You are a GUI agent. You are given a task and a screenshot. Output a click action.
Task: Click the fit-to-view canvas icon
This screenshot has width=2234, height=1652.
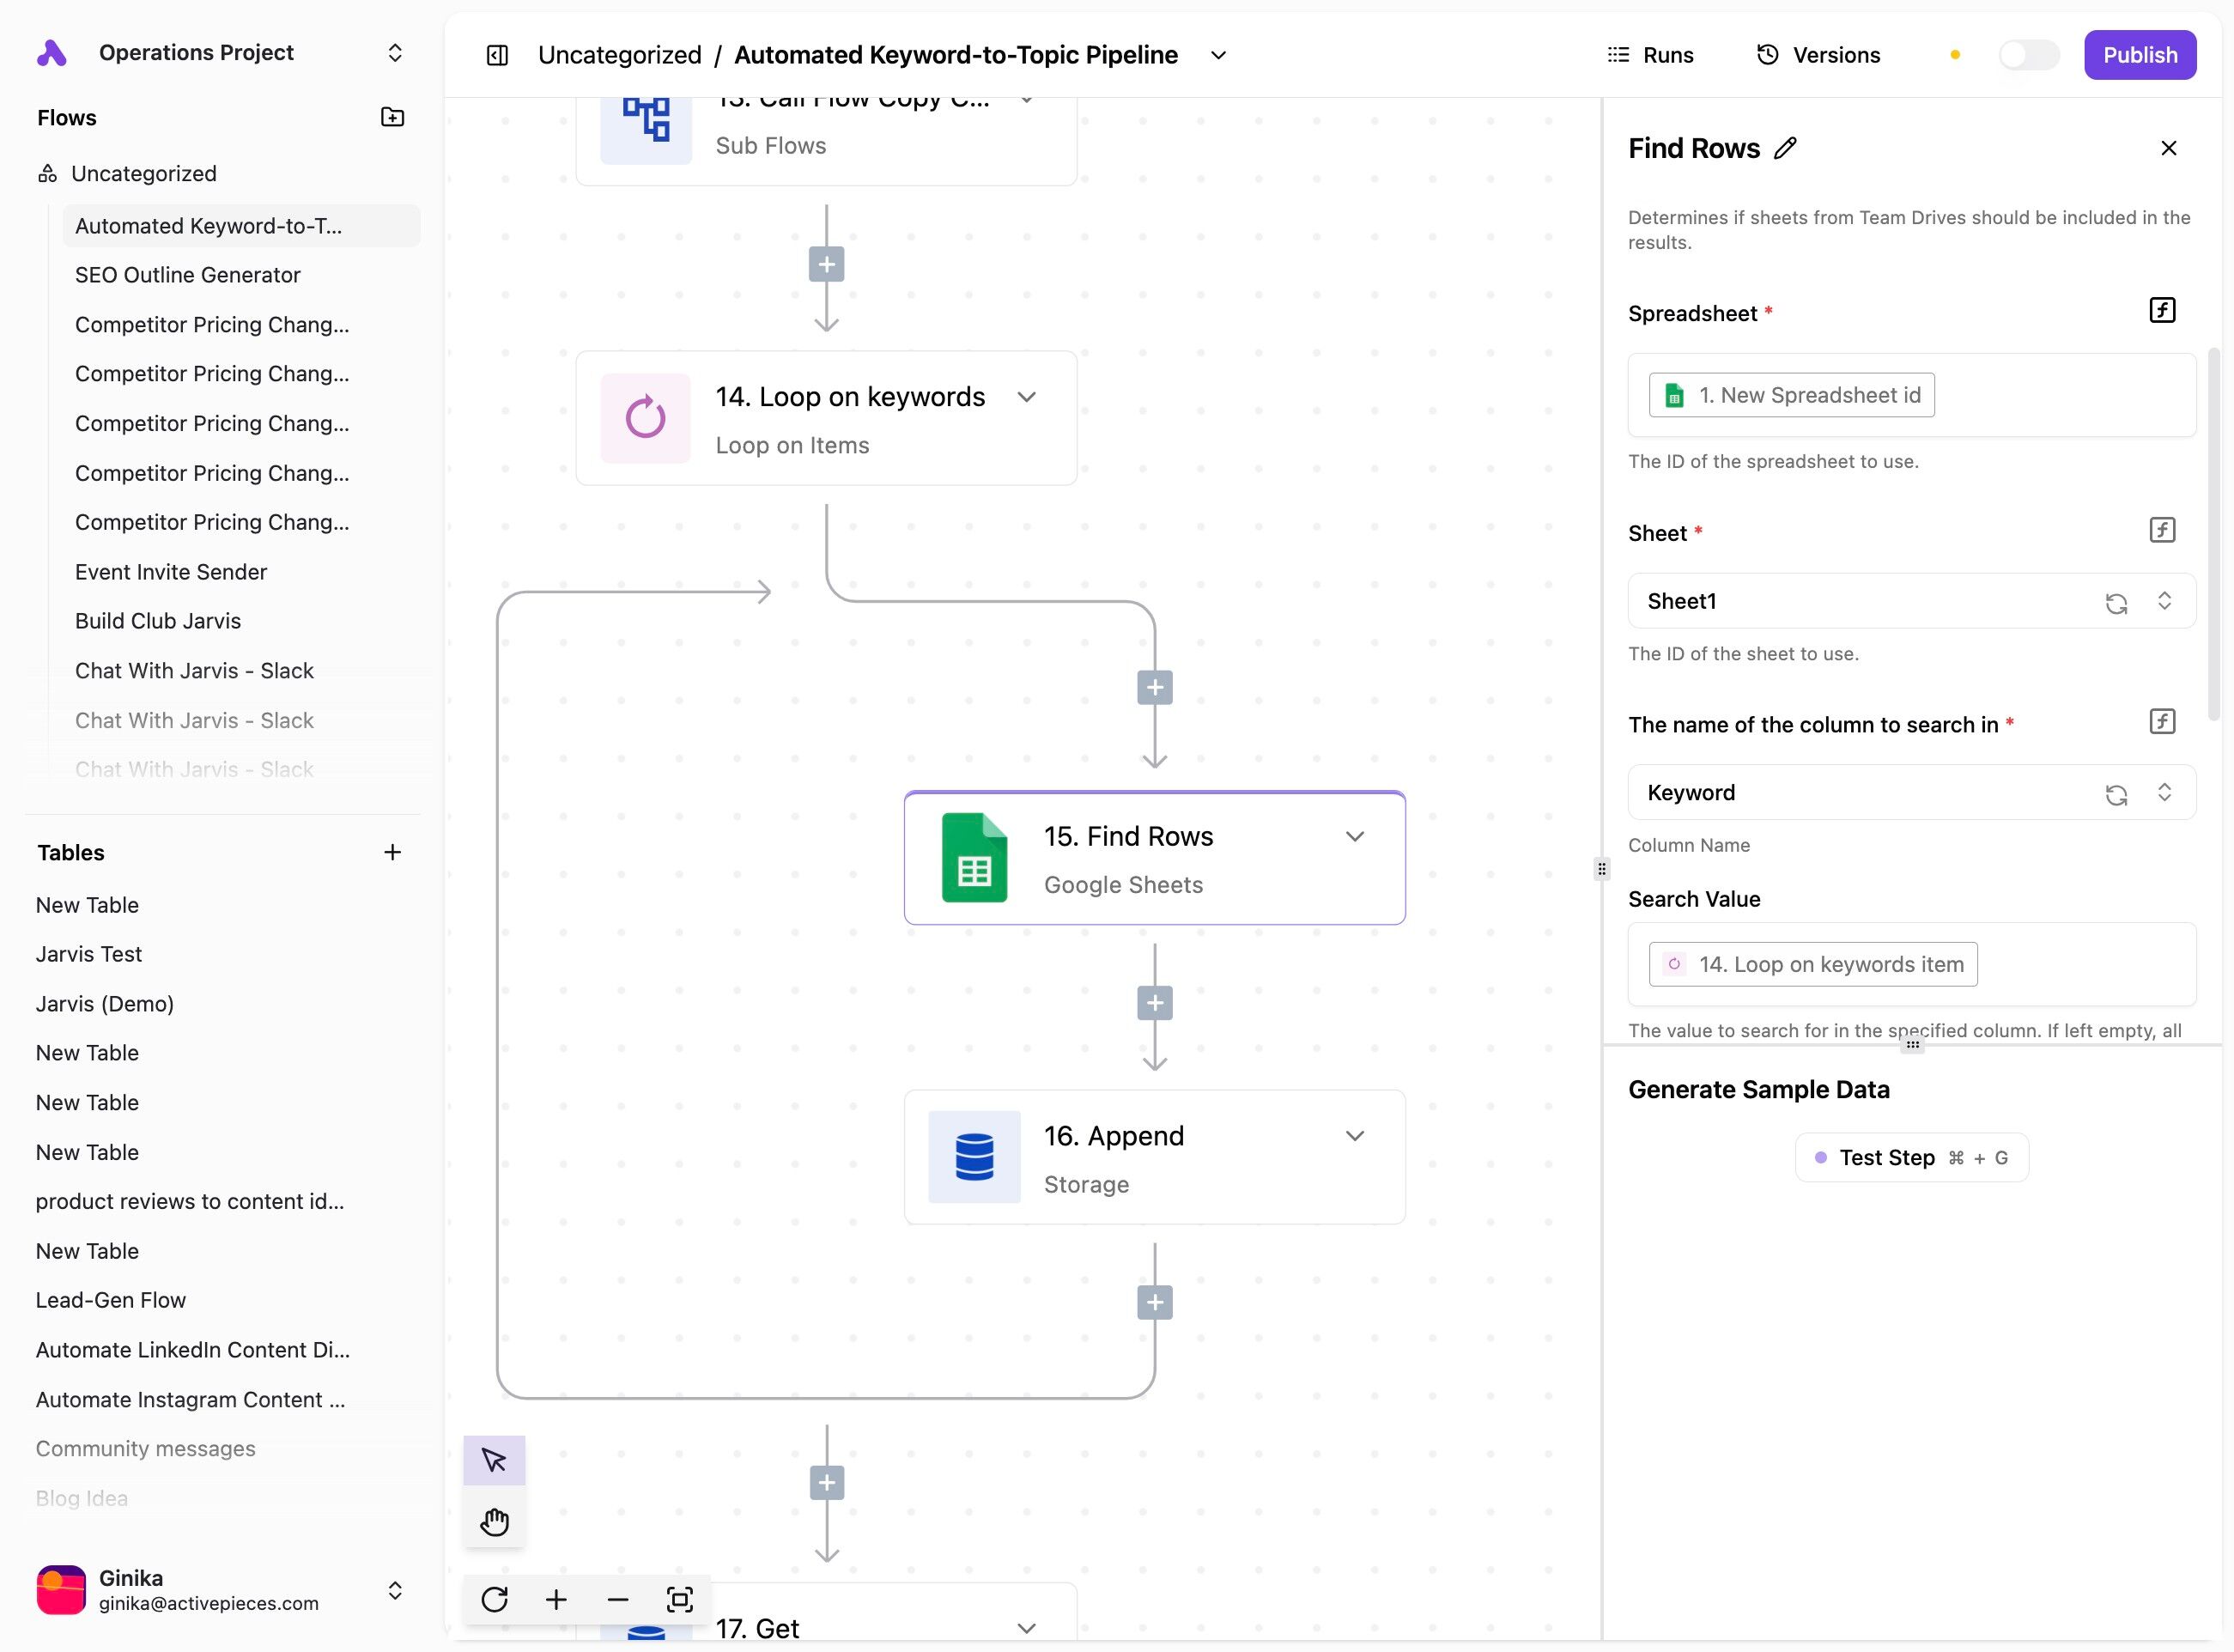(680, 1599)
